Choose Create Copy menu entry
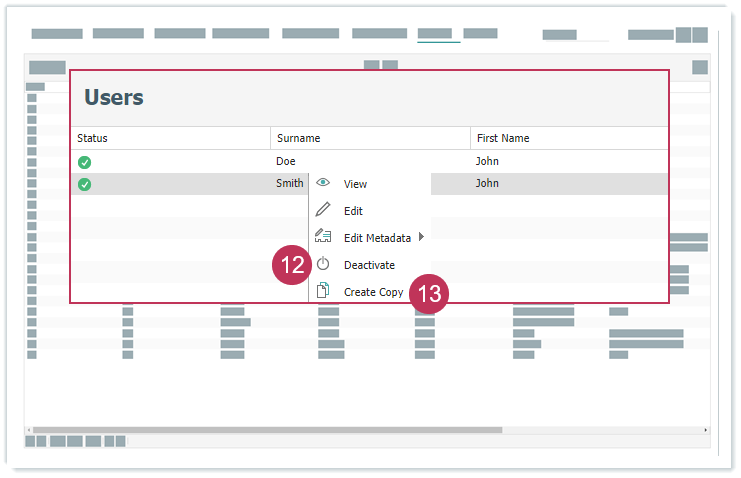This screenshot has width=741, height=478. tap(373, 292)
